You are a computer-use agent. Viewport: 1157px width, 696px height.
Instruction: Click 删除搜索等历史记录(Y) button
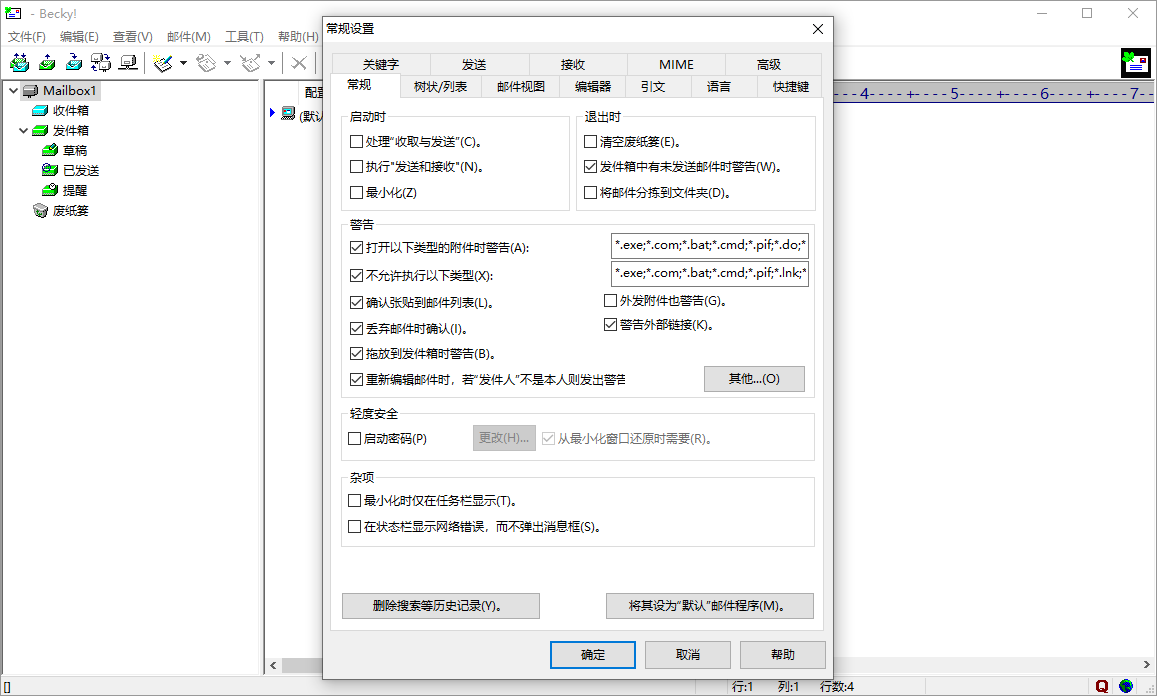pos(441,606)
